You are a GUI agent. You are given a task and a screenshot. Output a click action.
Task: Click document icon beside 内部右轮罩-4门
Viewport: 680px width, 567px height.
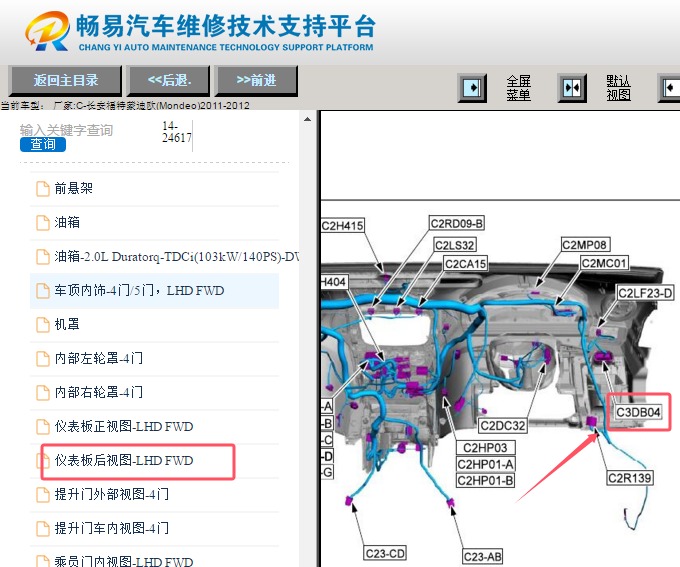(x=42, y=393)
